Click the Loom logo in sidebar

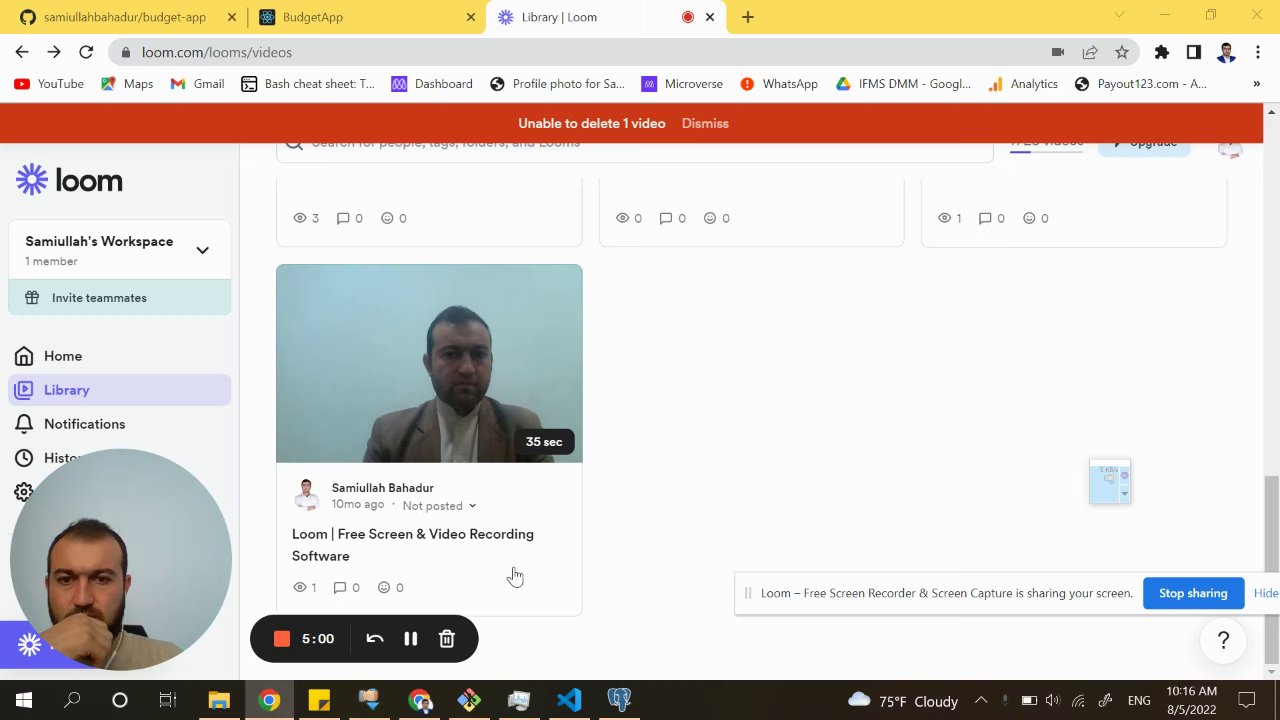click(x=69, y=180)
